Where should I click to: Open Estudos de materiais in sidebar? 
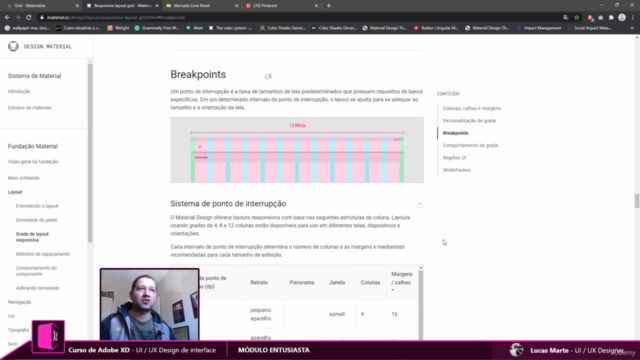click(30, 108)
